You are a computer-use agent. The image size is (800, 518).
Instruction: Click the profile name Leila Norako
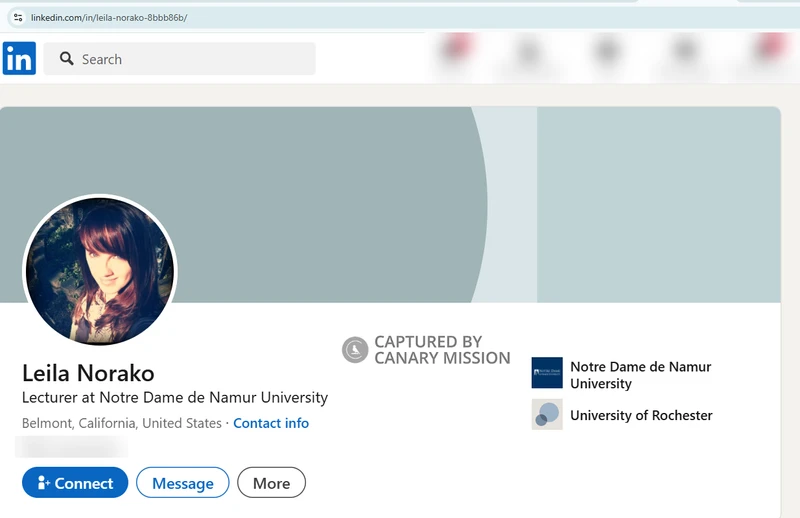(88, 373)
